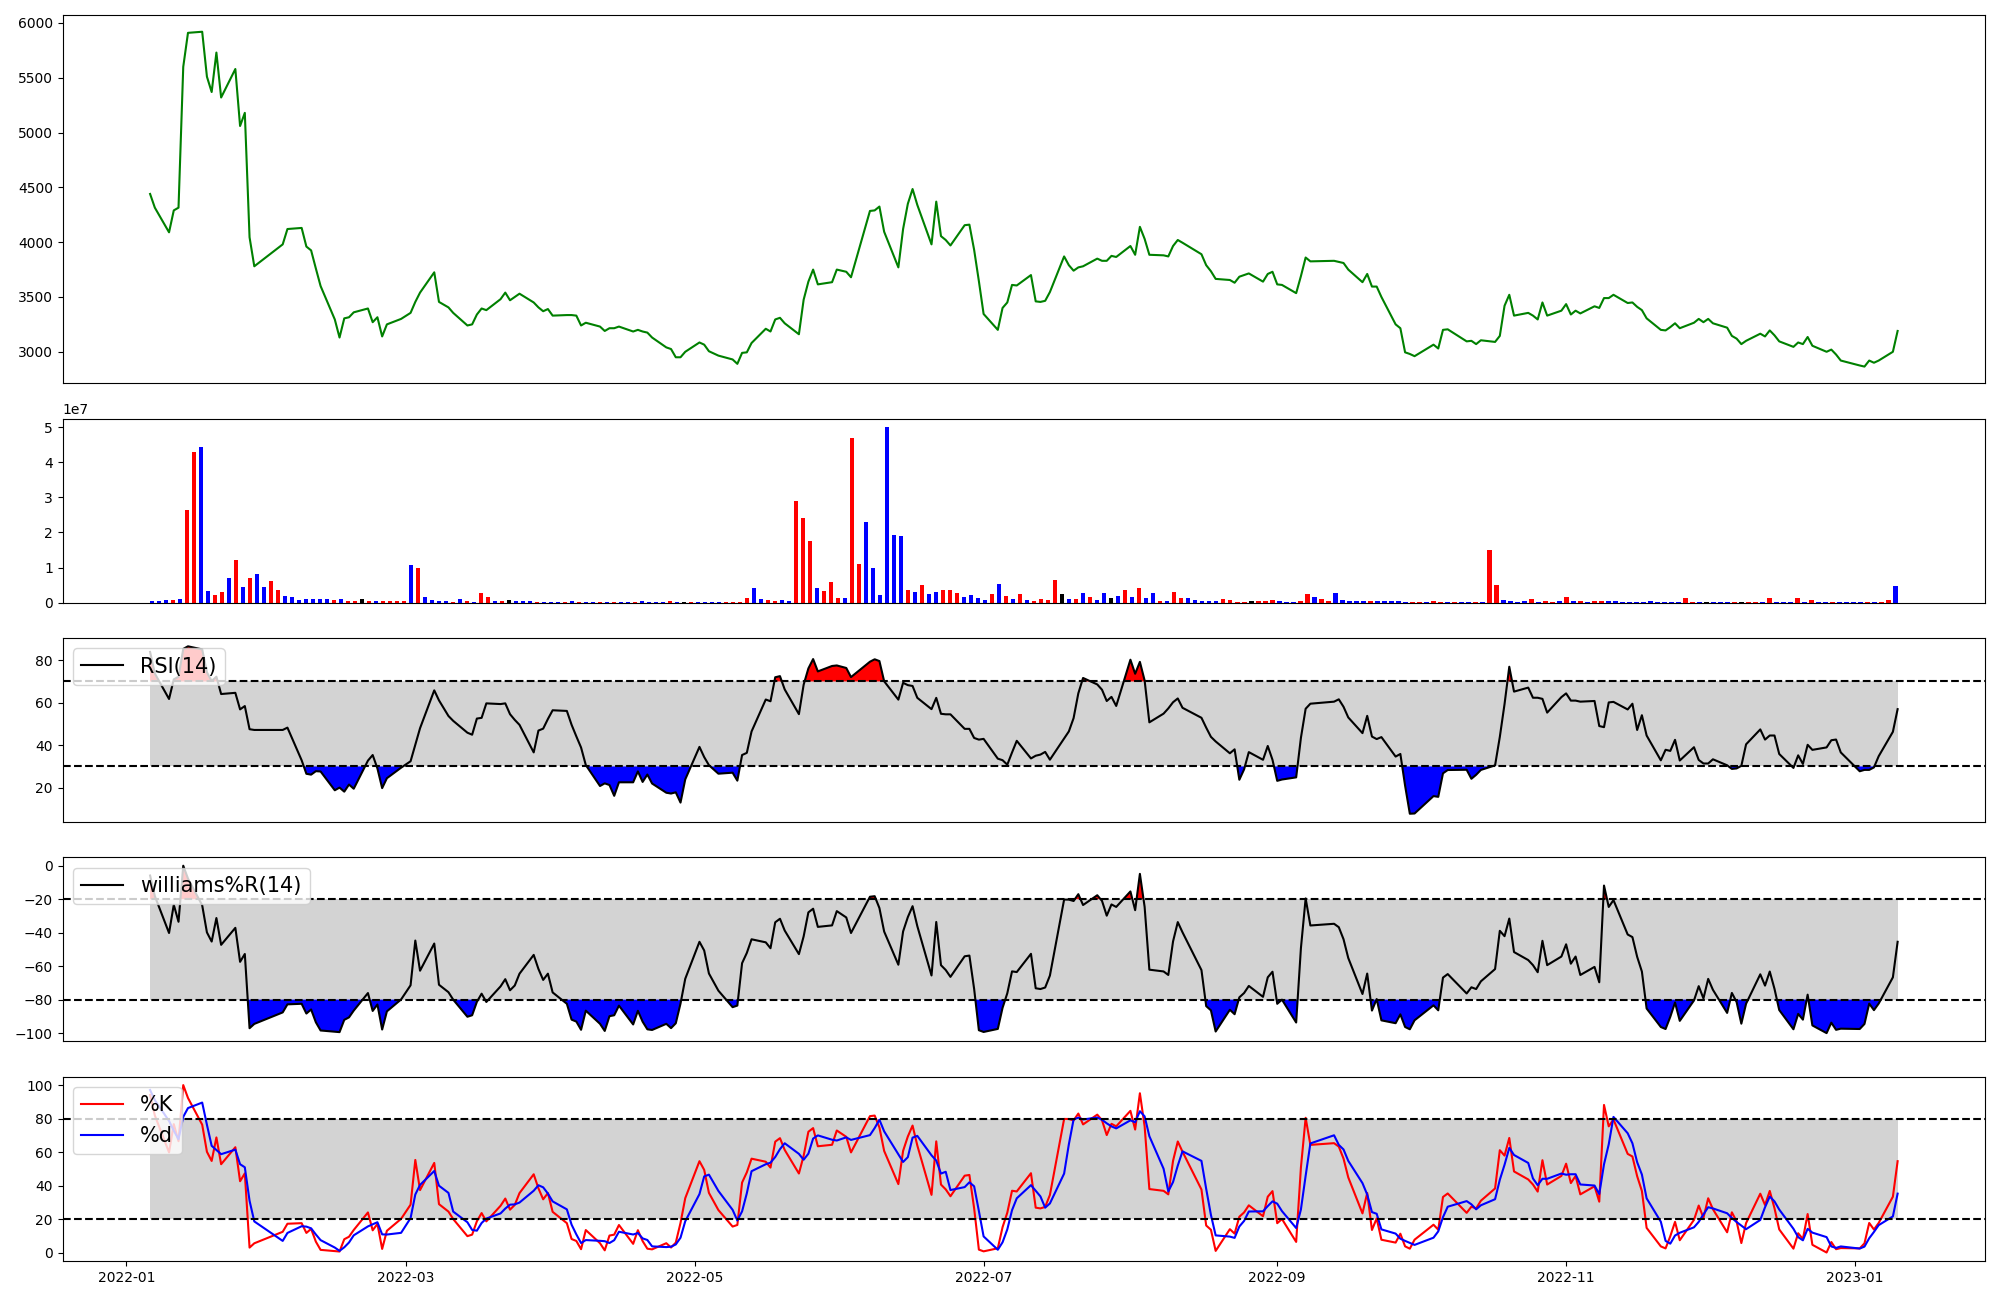Click the 80 label on stochastic axis
2000x1300 pixels.
pos(43,1119)
